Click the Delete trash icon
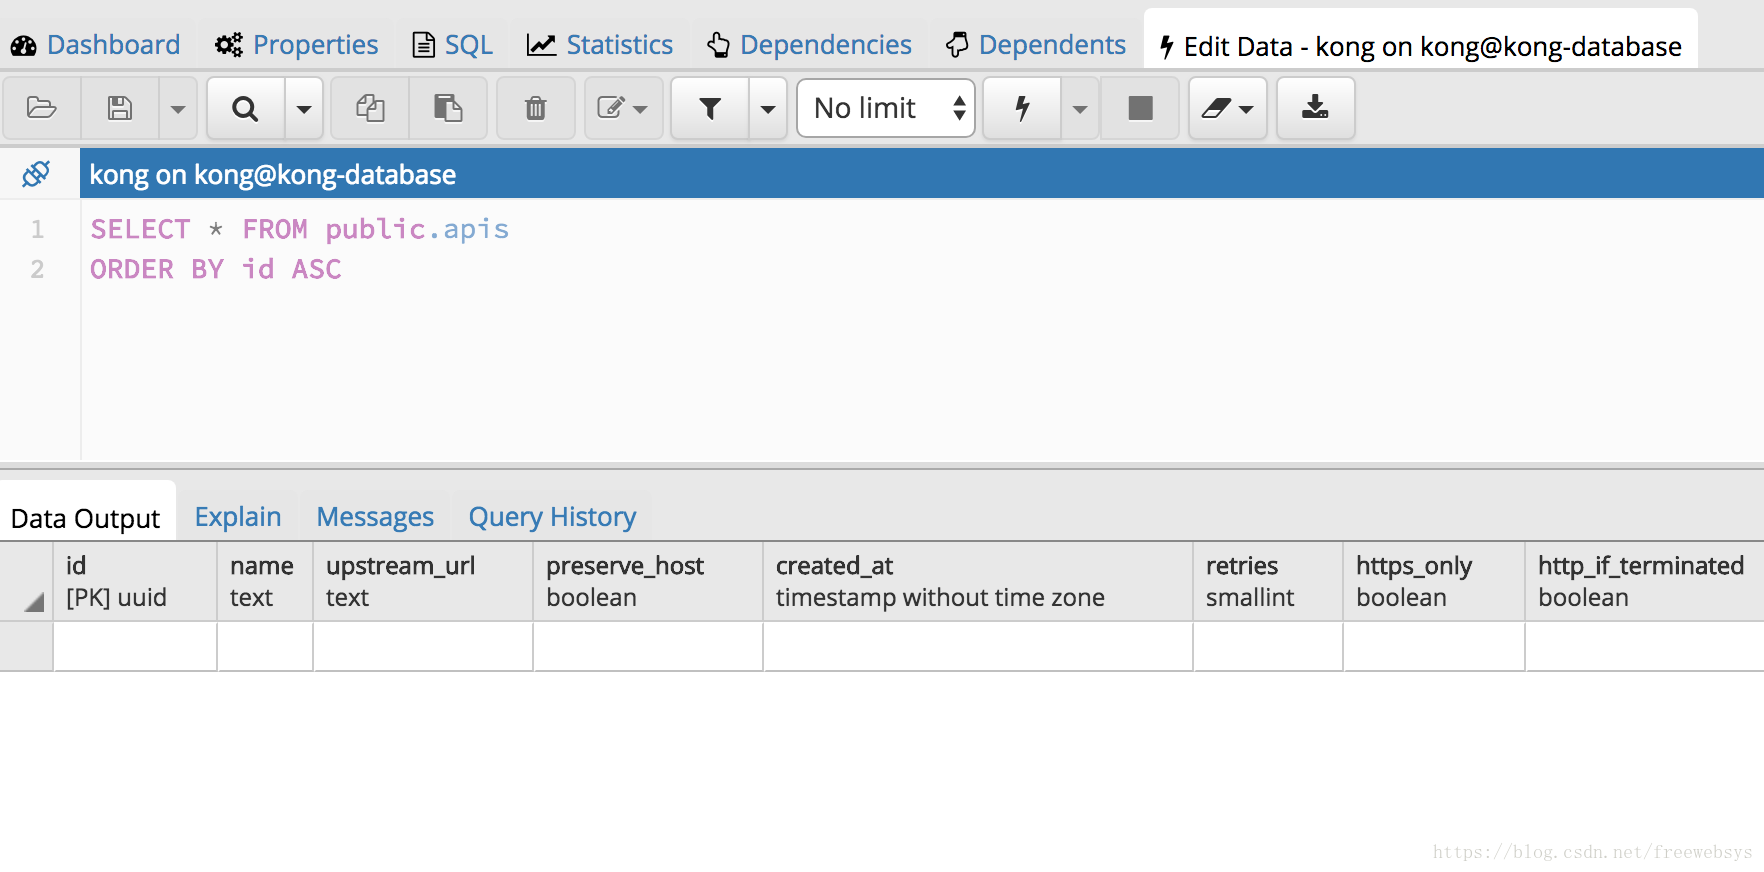The image size is (1764, 872). (536, 108)
